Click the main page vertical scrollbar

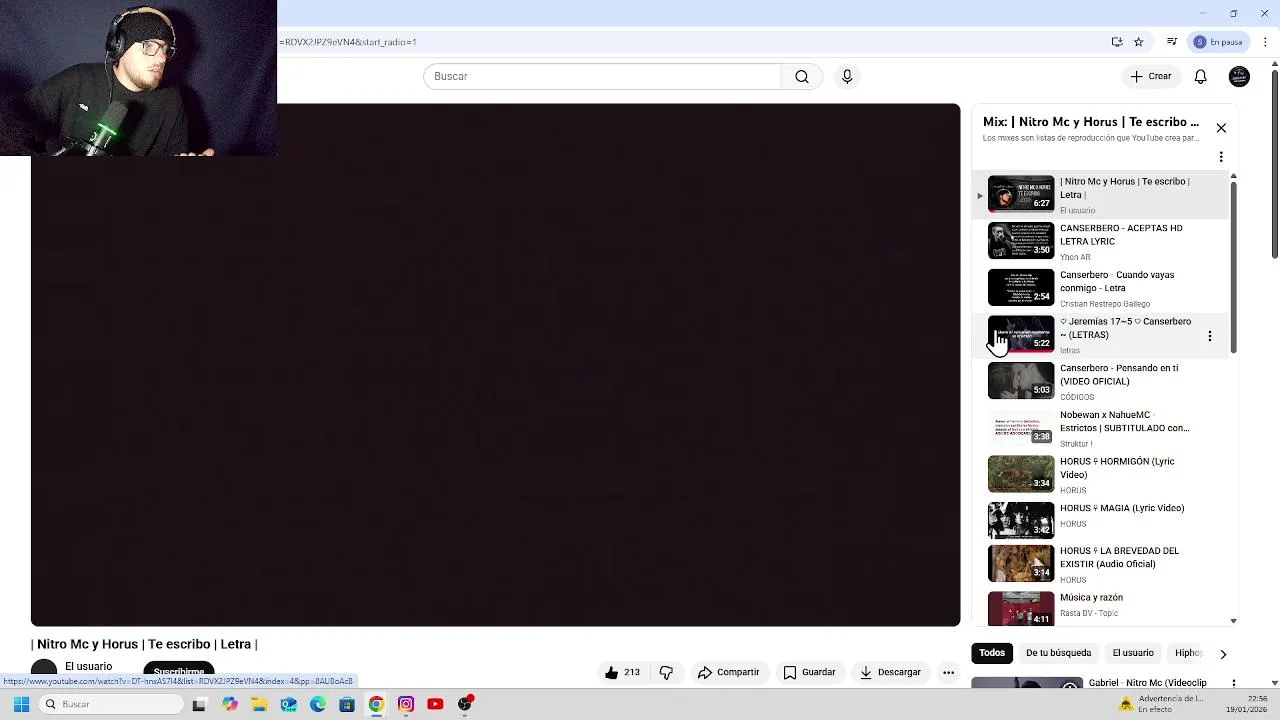coord(1275,165)
